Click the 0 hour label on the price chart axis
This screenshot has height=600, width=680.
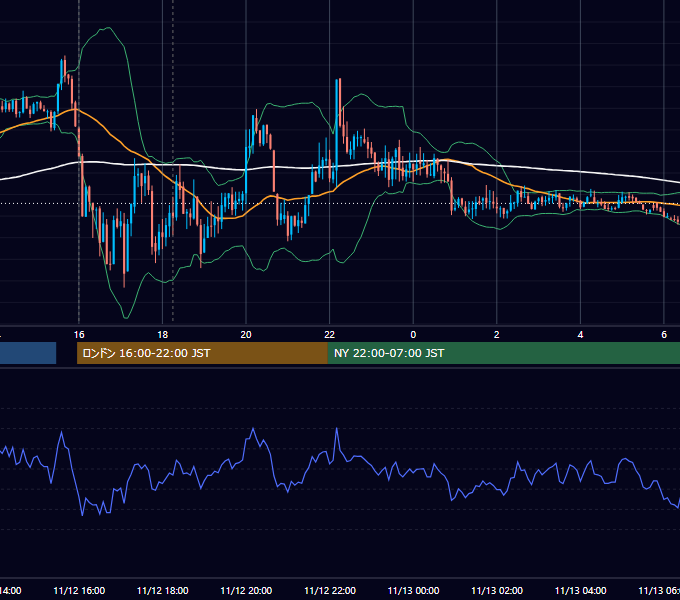pyautogui.click(x=413, y=335)
